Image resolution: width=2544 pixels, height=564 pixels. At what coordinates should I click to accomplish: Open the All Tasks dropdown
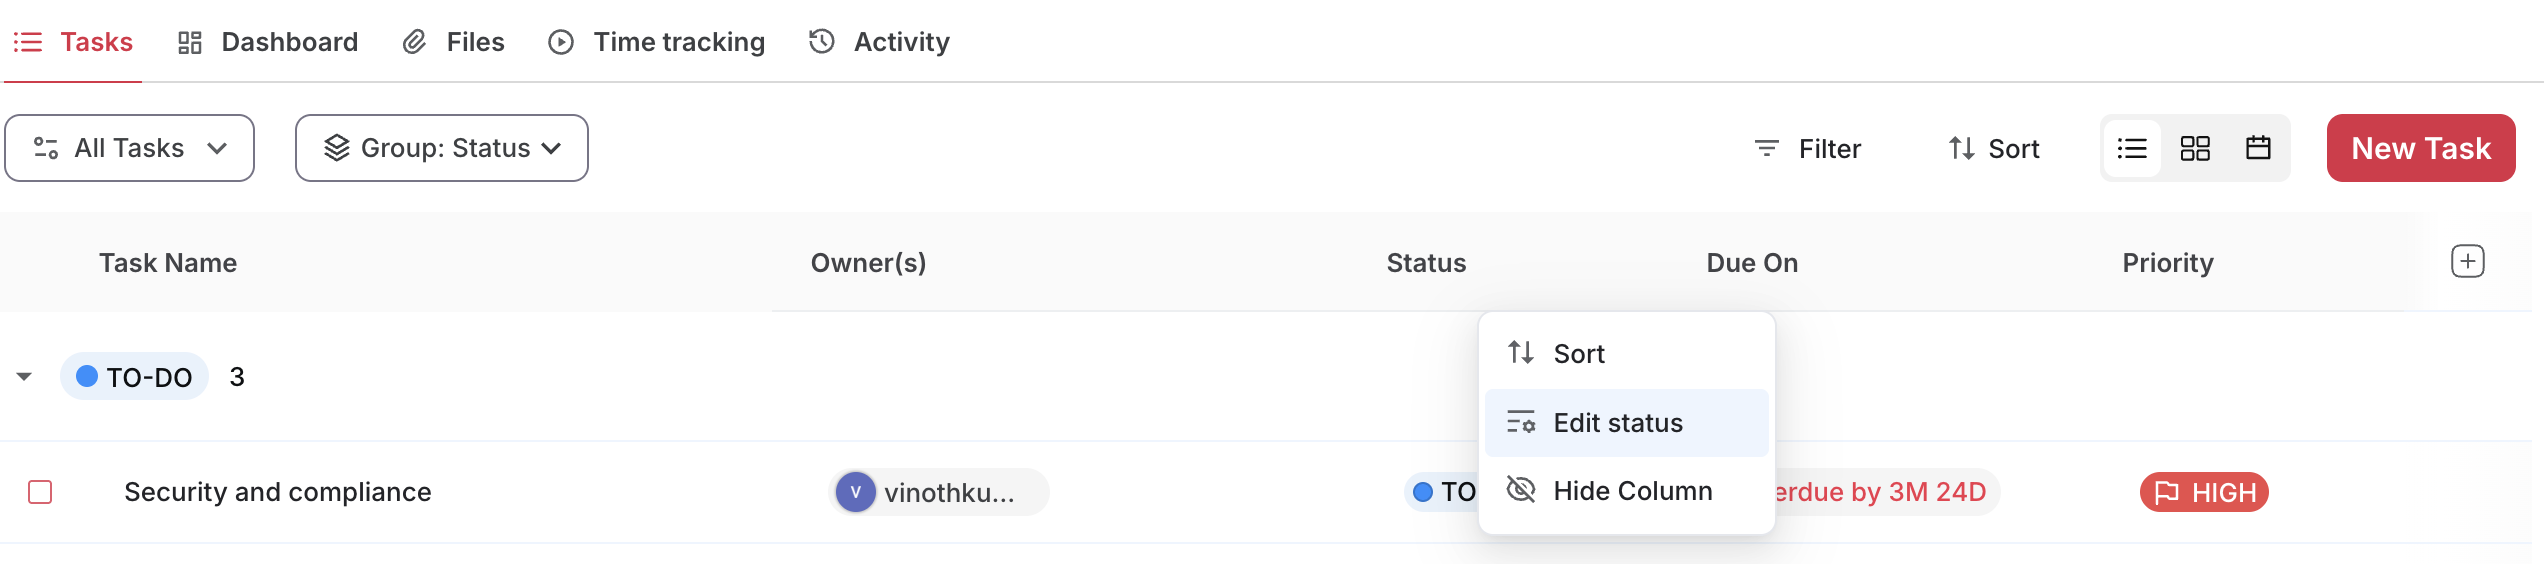(129, 148)
